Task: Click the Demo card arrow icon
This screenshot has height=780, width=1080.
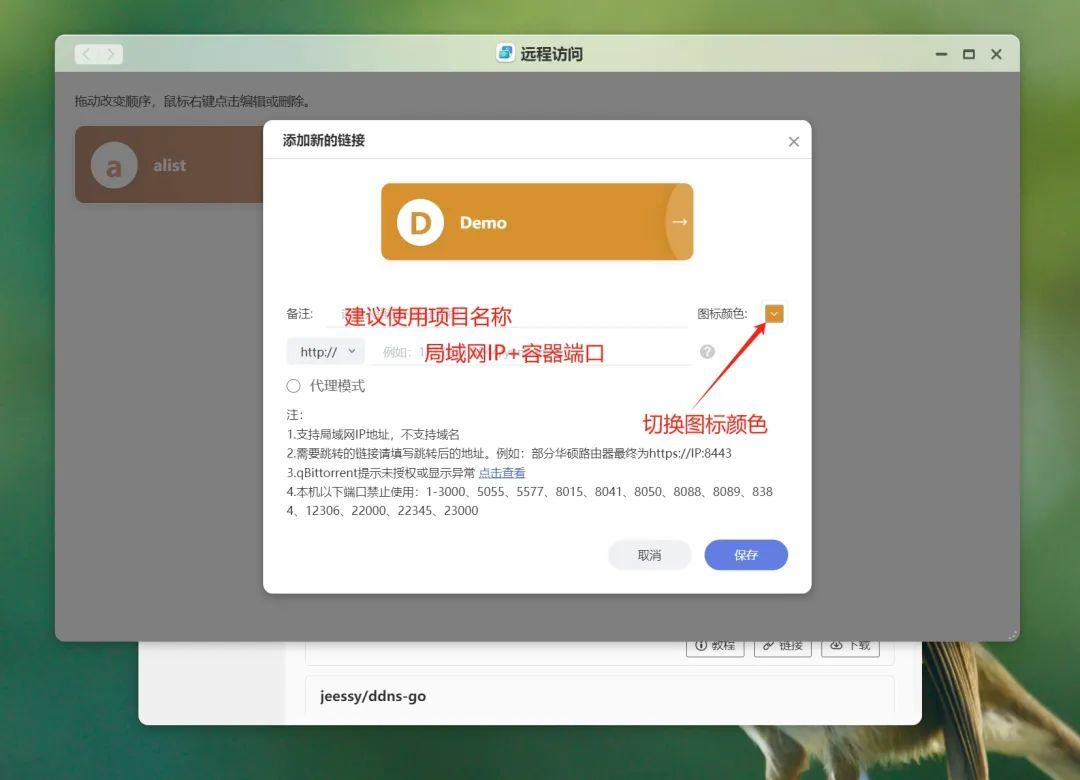Action: pos(679,222)
